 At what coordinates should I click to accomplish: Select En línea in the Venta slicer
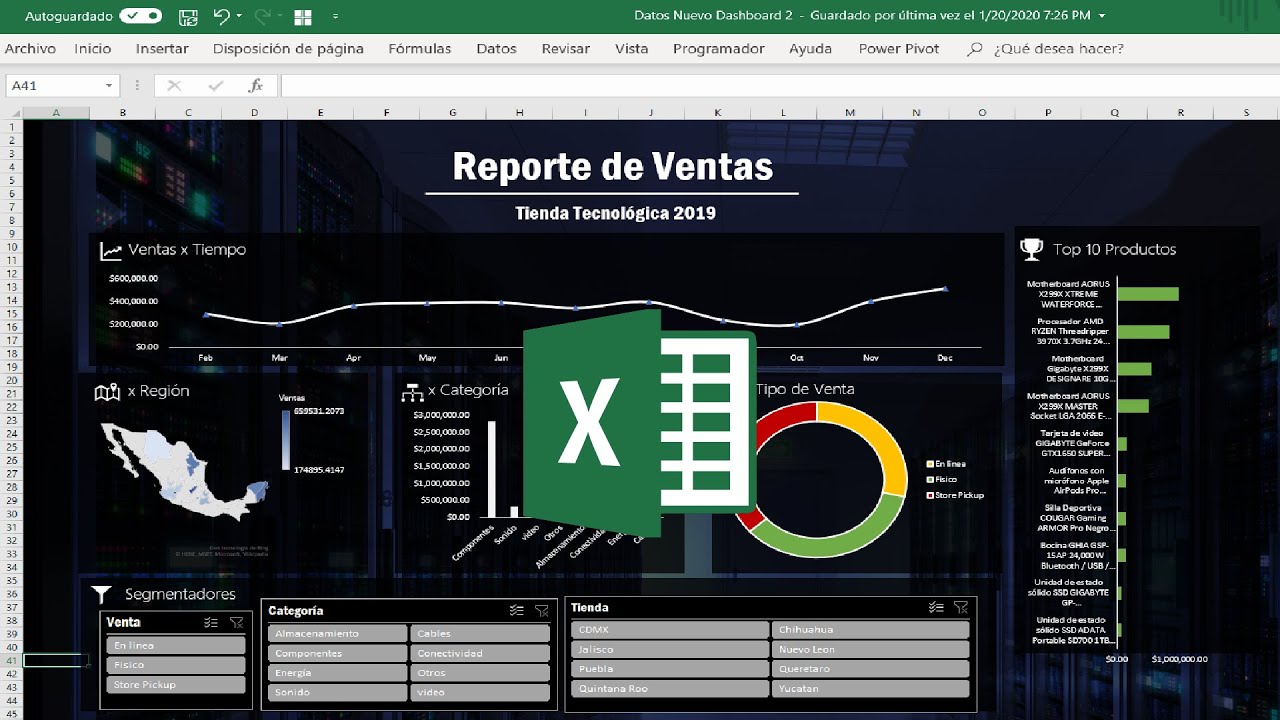pos(176,646)
